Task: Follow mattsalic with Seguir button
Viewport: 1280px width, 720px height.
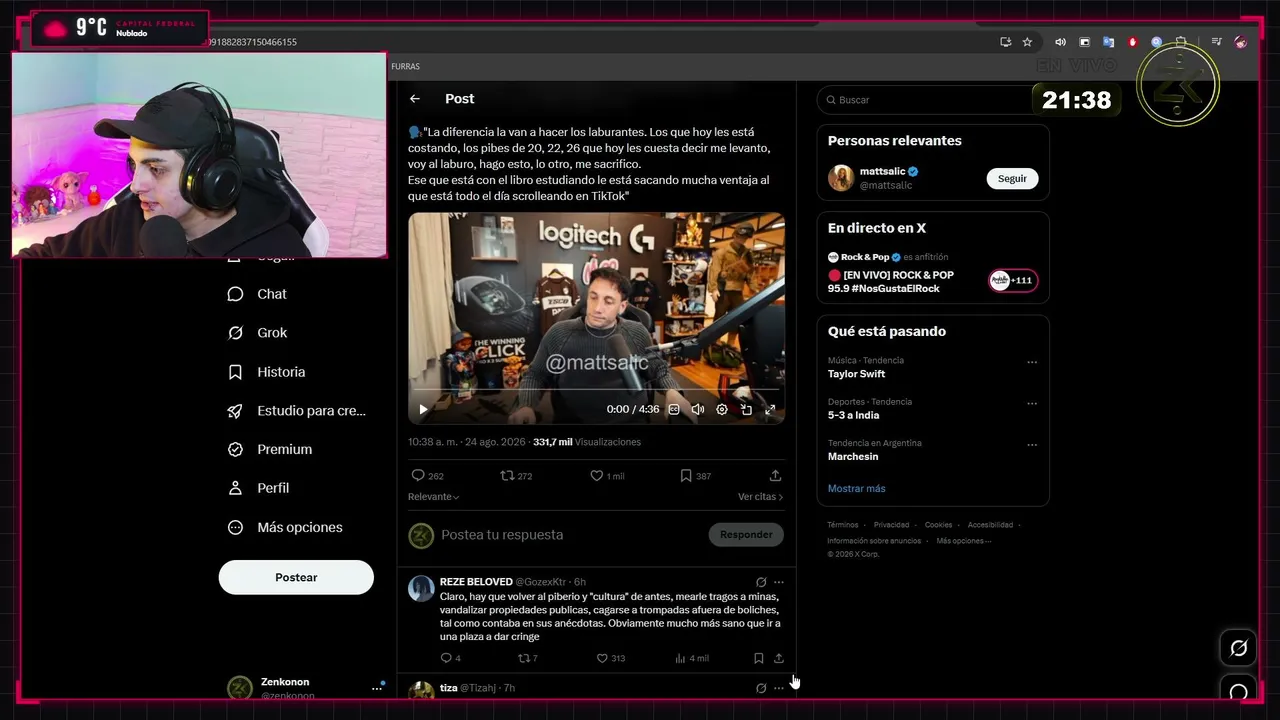Action: click(1012, 179)
